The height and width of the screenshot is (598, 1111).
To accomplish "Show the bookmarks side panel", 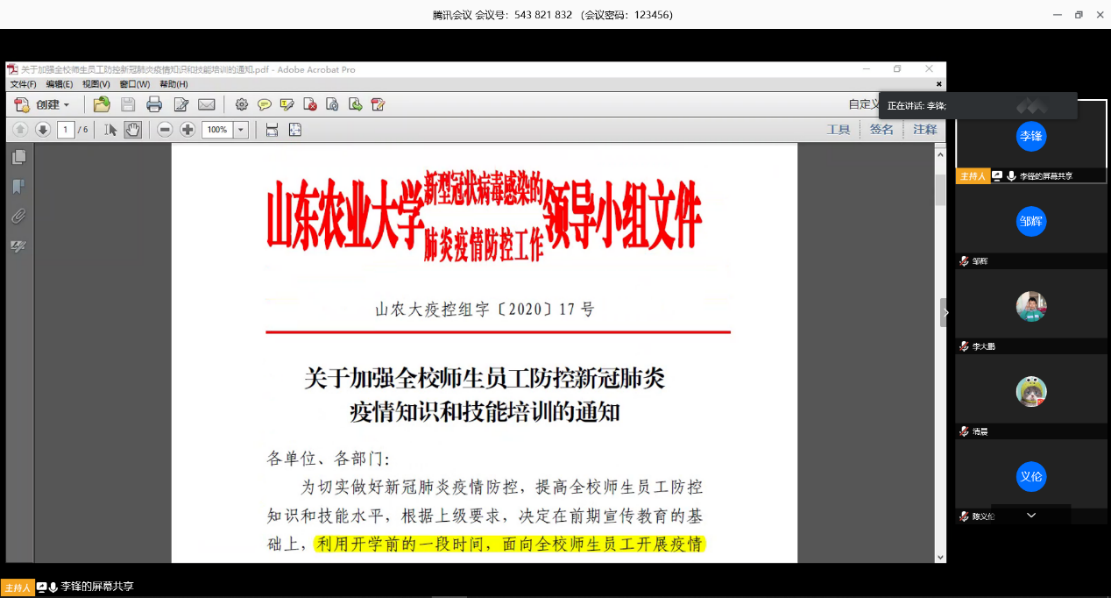I will pyautogui.click(x=18, y=186).
